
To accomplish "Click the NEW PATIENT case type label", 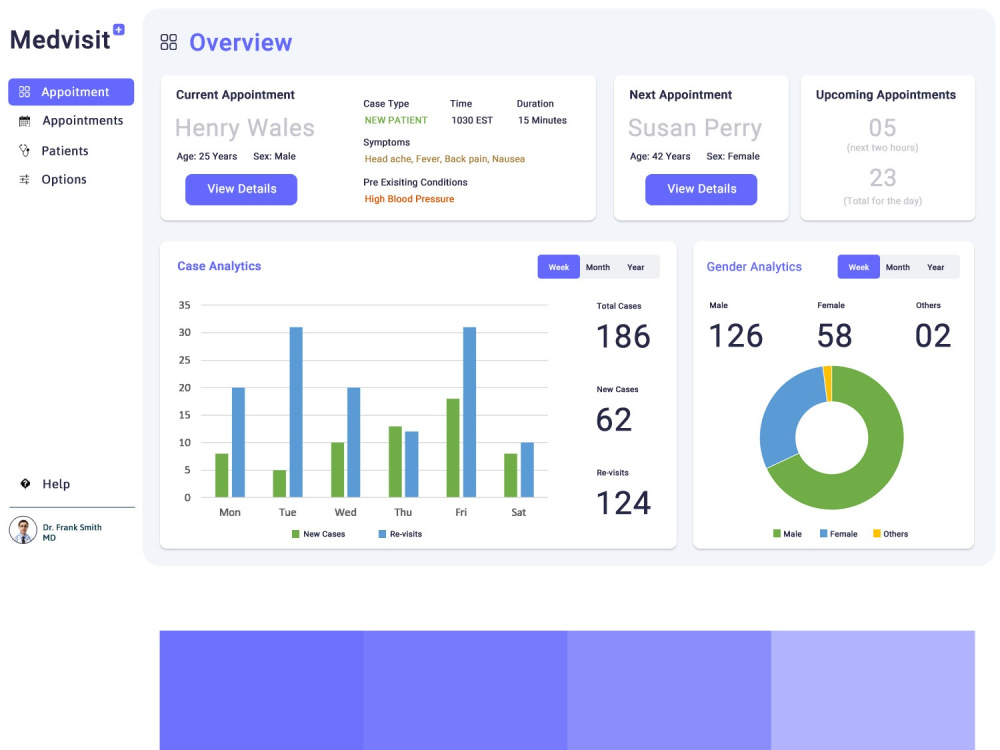I will tap(396, 120).
